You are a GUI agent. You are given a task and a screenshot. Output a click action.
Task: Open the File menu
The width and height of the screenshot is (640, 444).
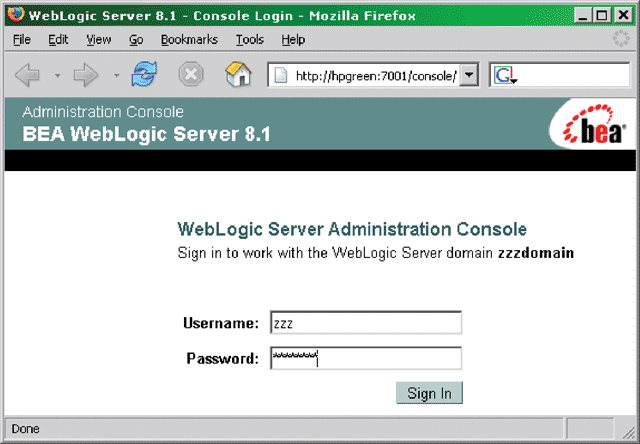[22, 40]
